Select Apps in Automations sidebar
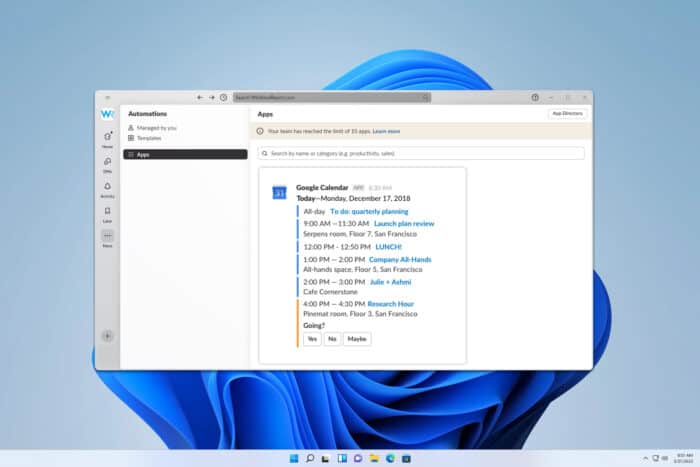Image resolution: width=700 pixels, height=467 pixels. coord(185,155)
